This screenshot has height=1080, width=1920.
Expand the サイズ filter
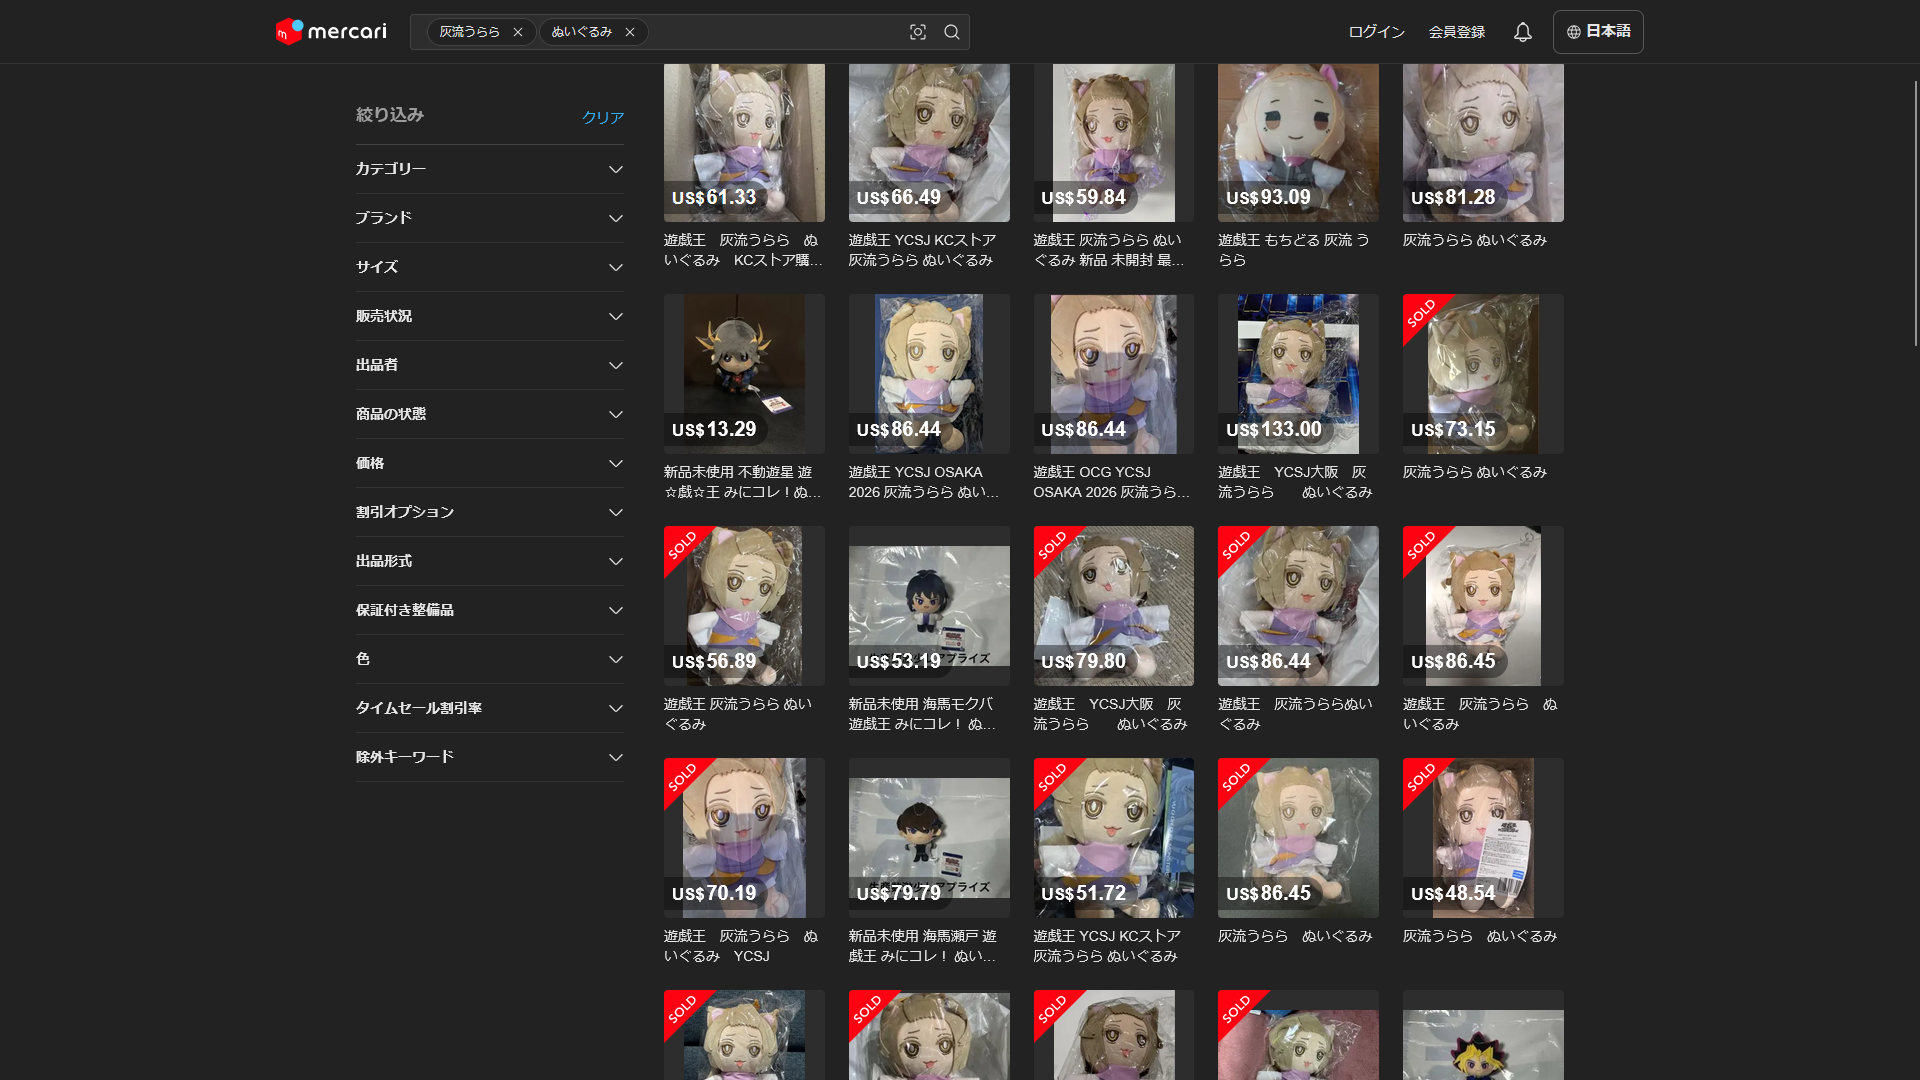(x=490, y=267)
